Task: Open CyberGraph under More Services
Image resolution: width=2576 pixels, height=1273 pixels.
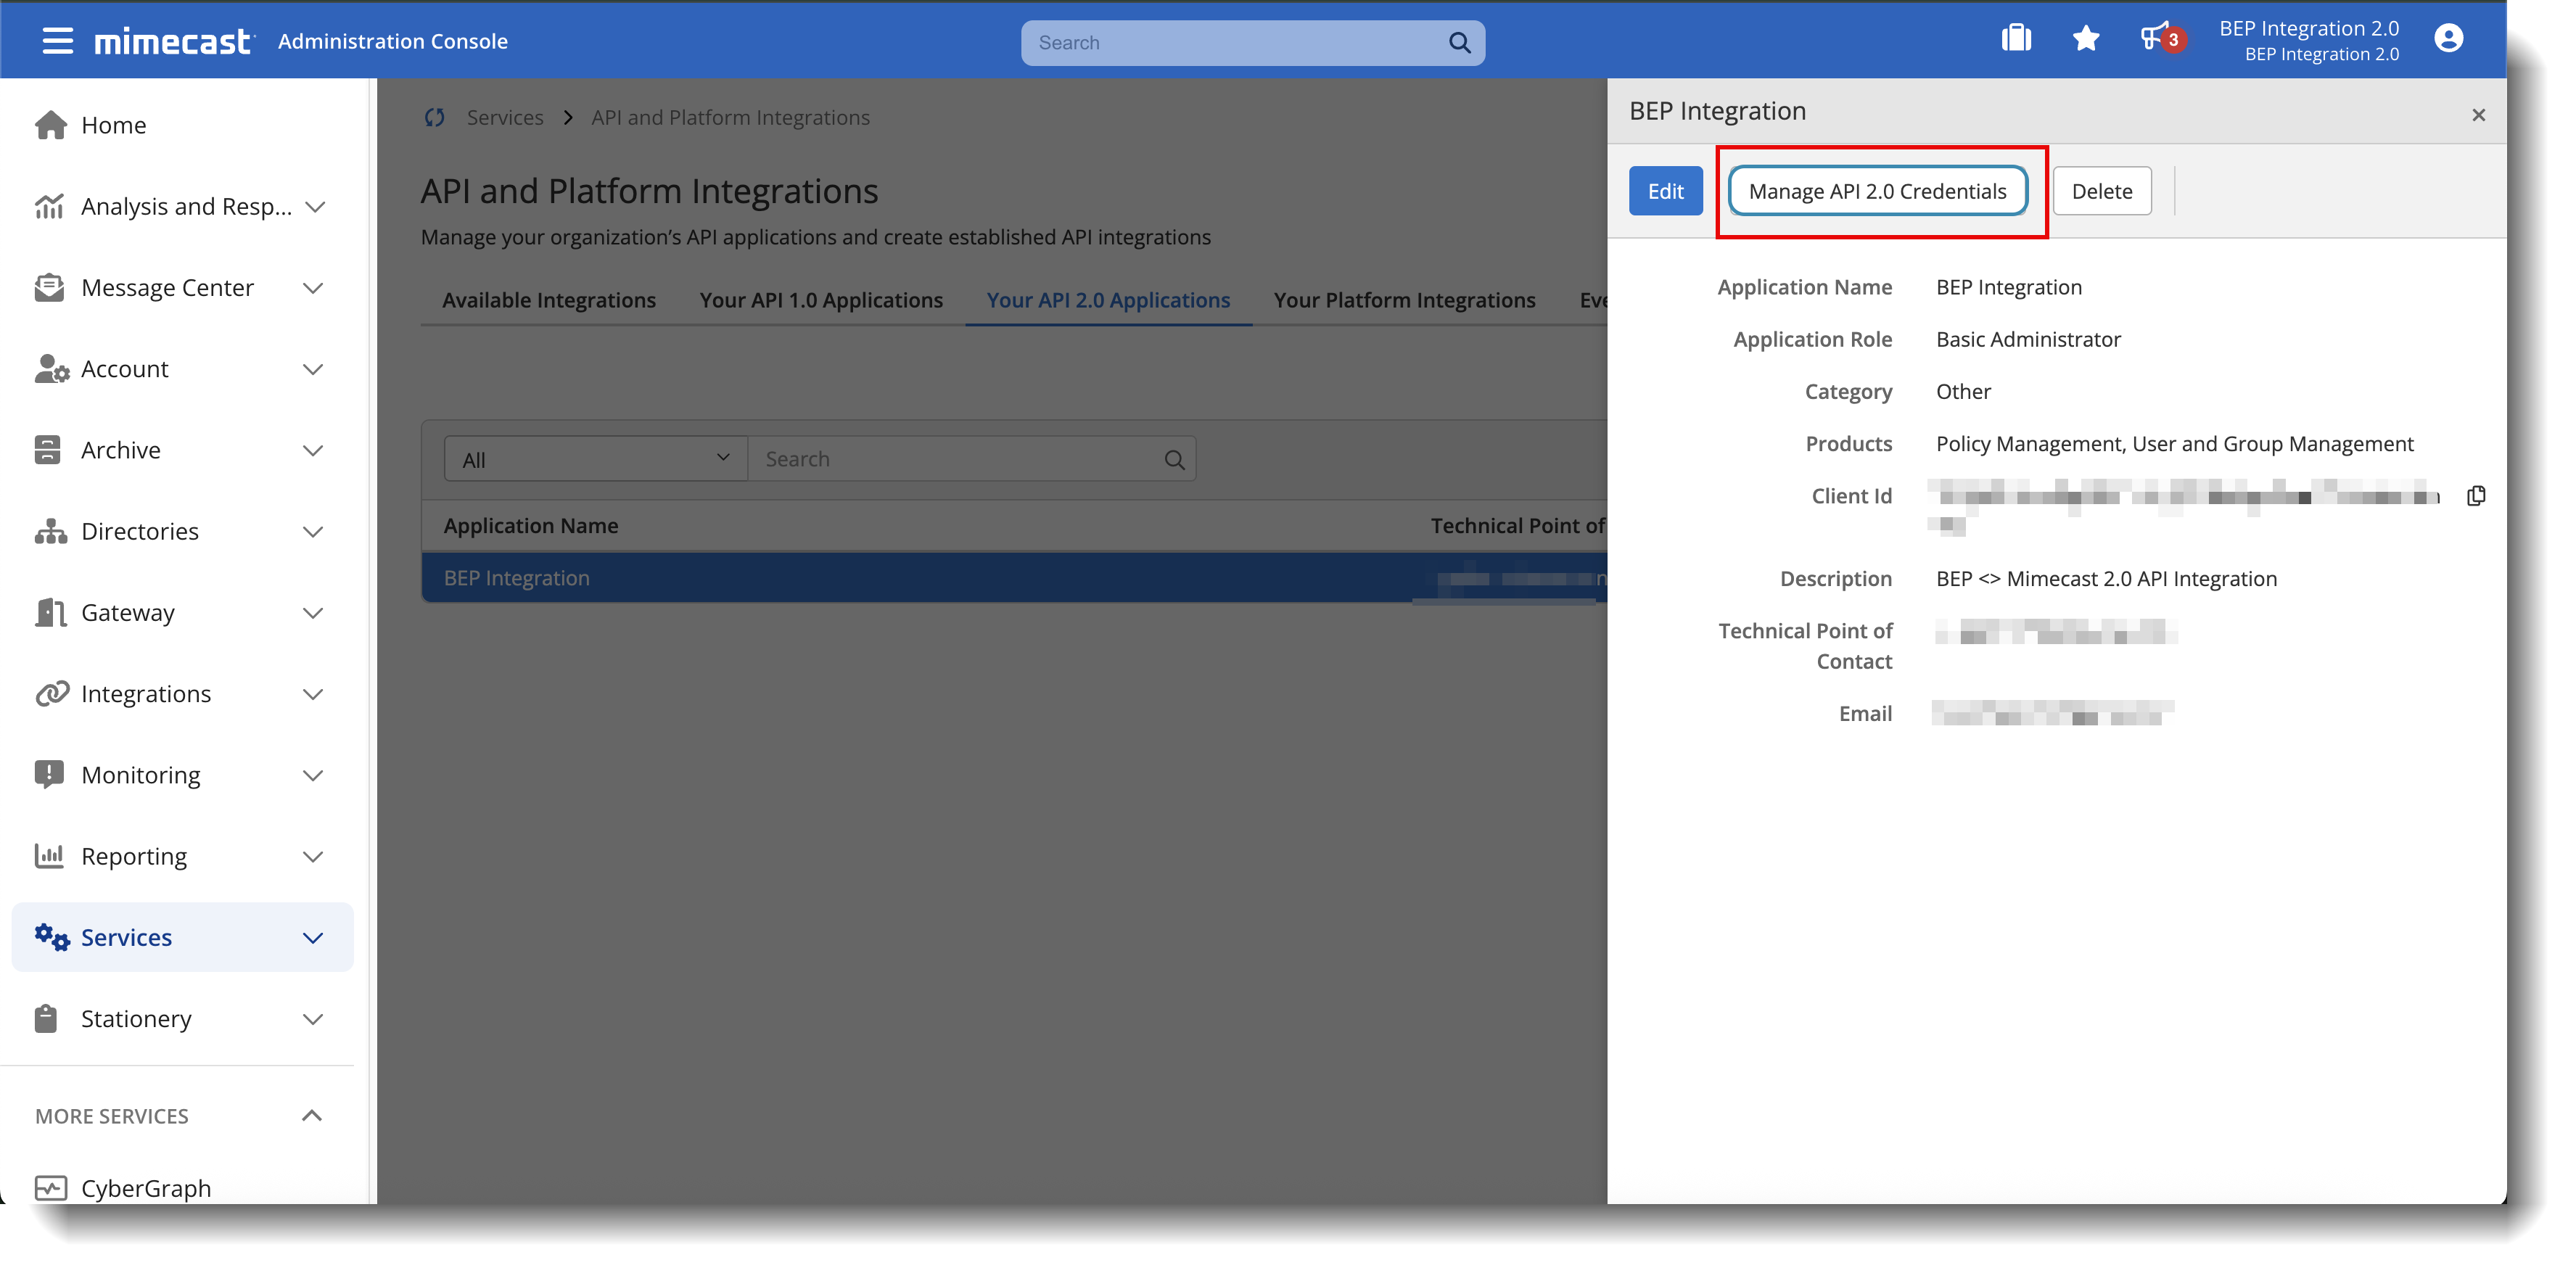Action: 146,1188
